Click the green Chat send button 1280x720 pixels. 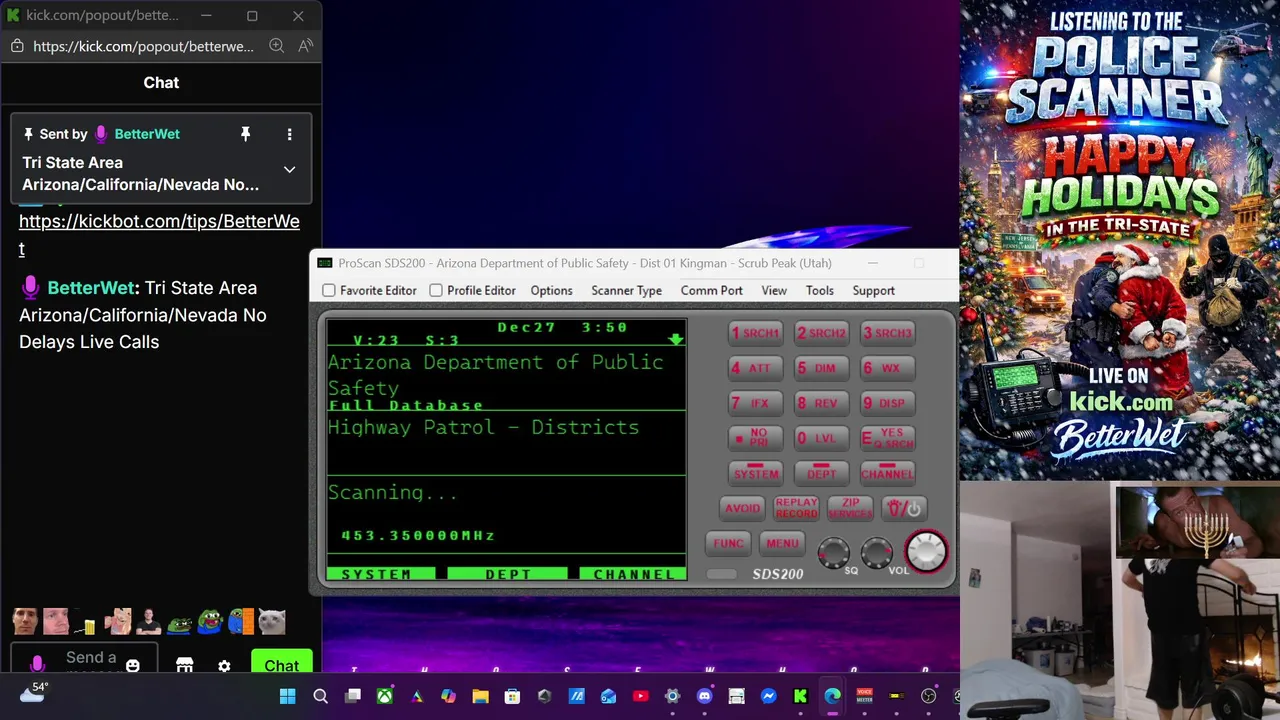[x=281, y=663]
